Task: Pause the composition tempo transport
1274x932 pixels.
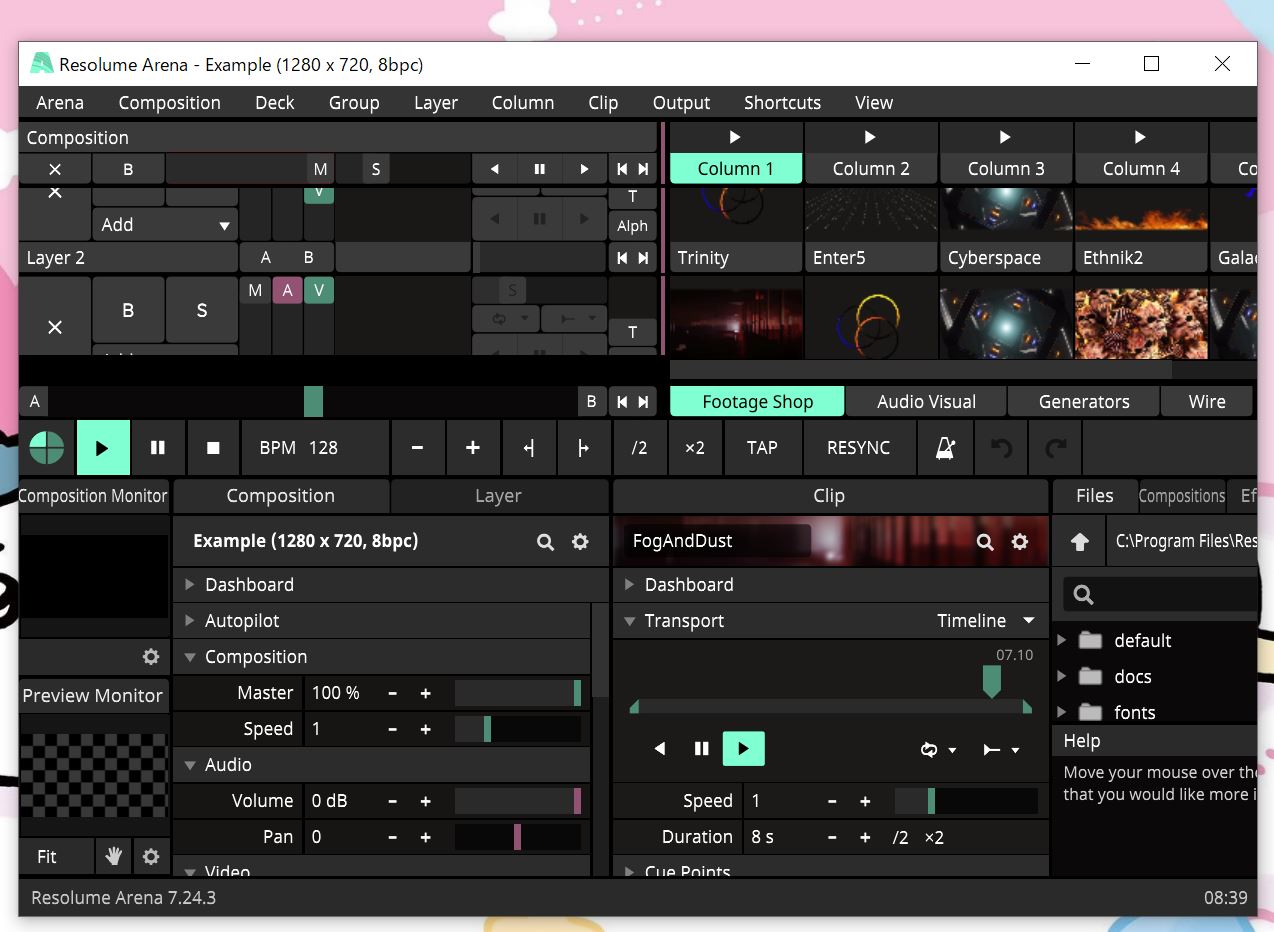Action: coord(157,448)
